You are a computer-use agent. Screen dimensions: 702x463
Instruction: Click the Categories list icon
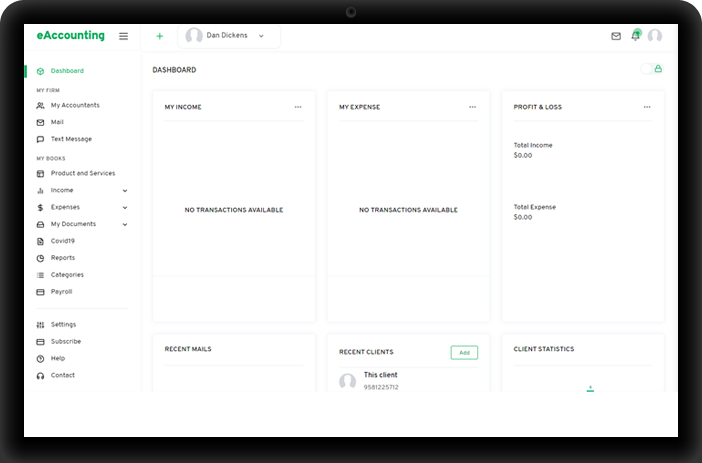(x=40, y=275)
